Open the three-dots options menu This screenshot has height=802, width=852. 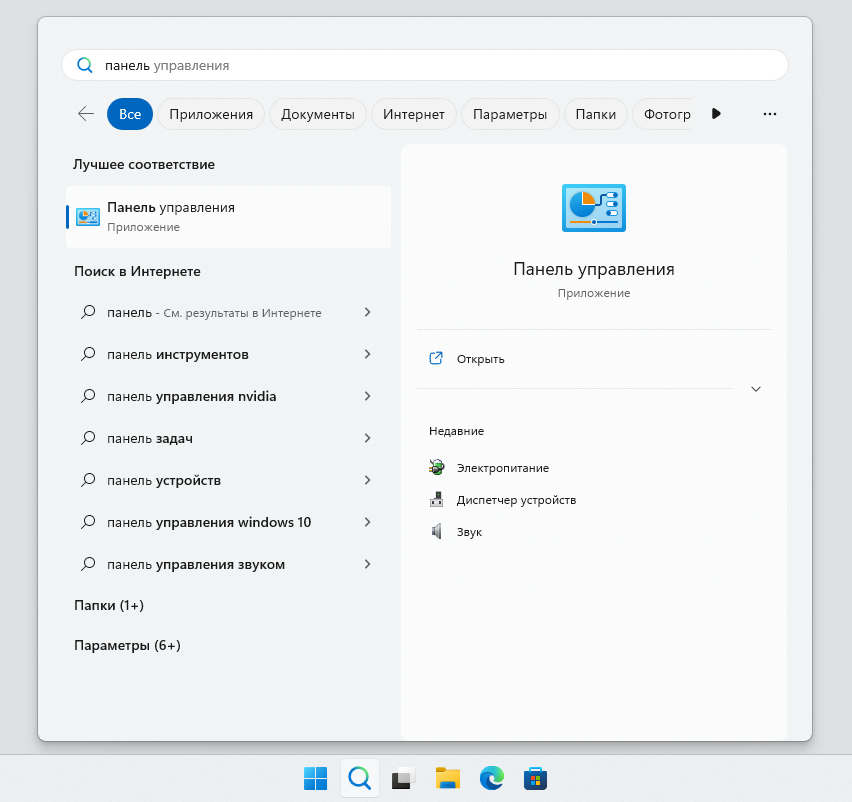coord(769,114)
